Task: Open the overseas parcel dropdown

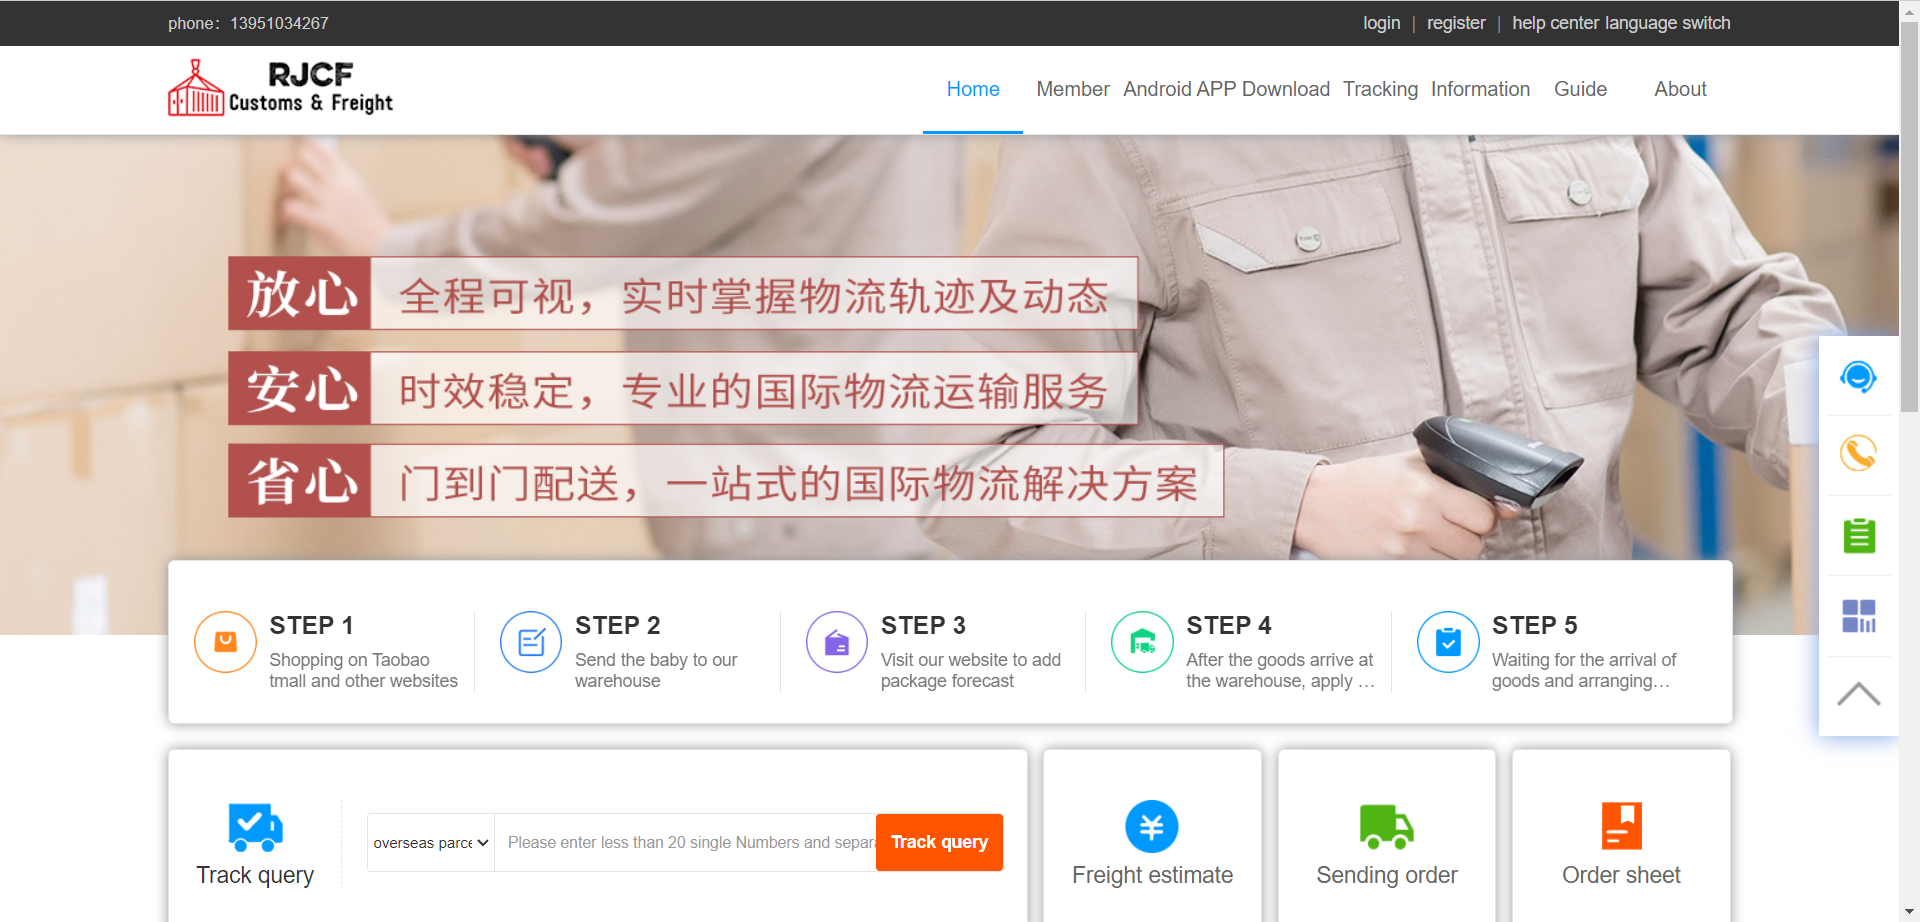Action: tap(431, 842)
